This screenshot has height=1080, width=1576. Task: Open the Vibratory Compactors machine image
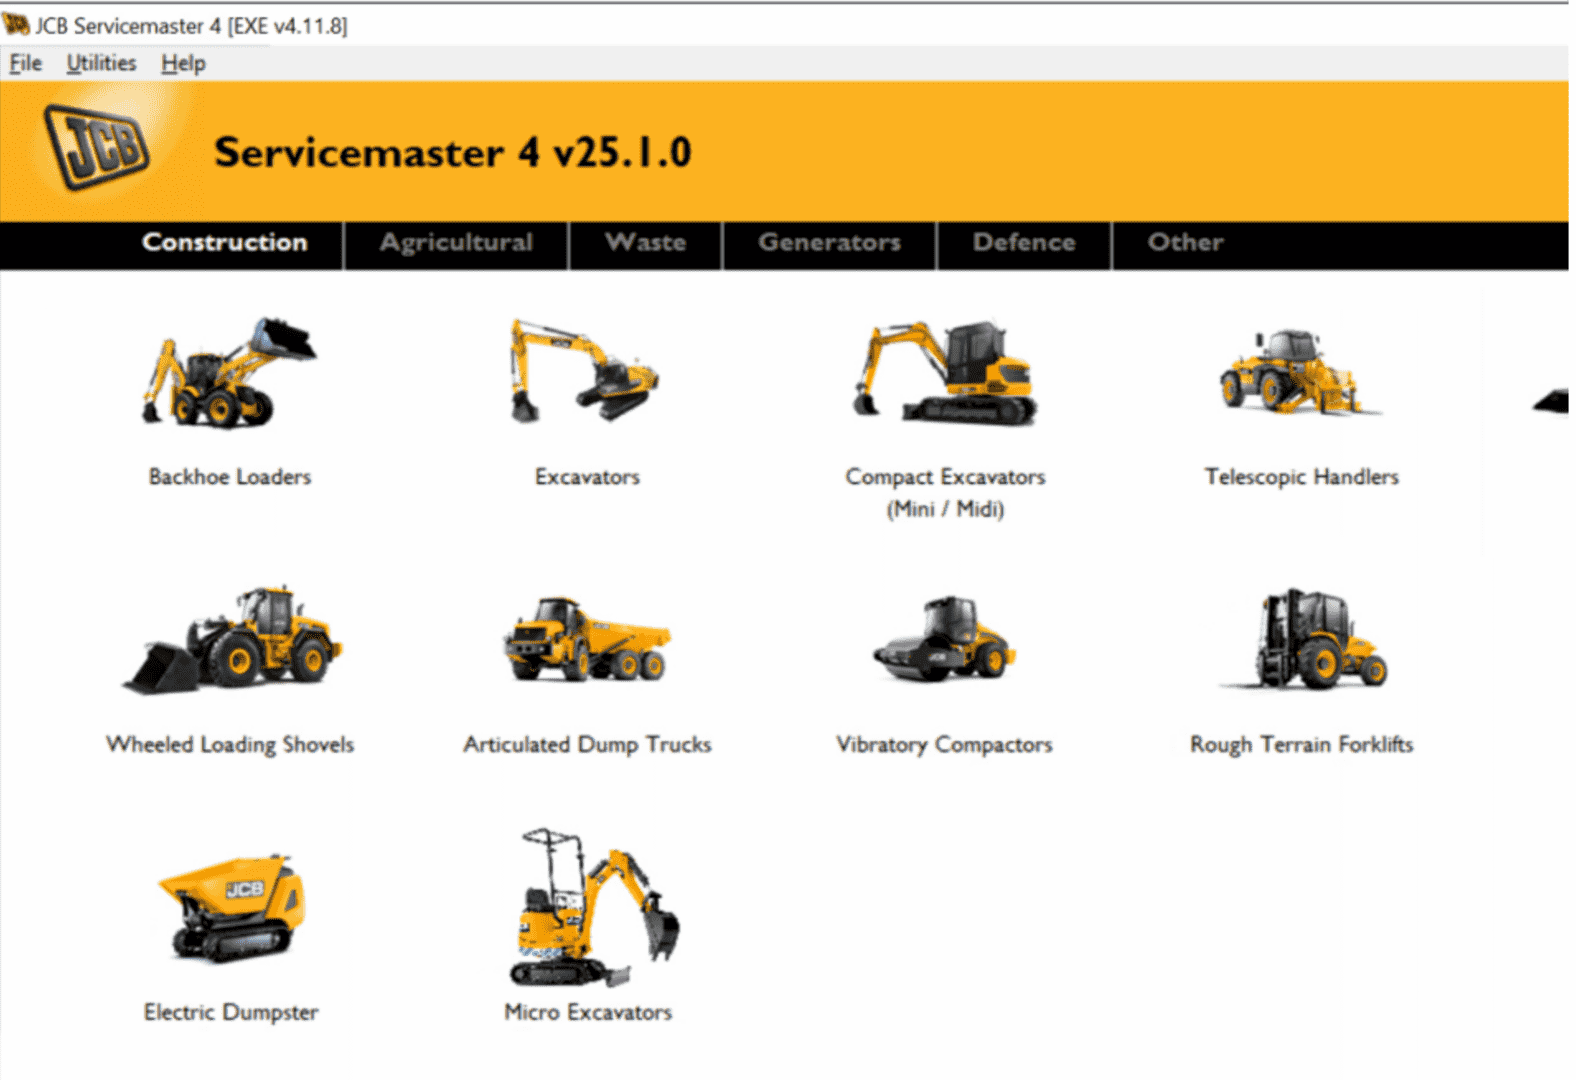(944, 639)
